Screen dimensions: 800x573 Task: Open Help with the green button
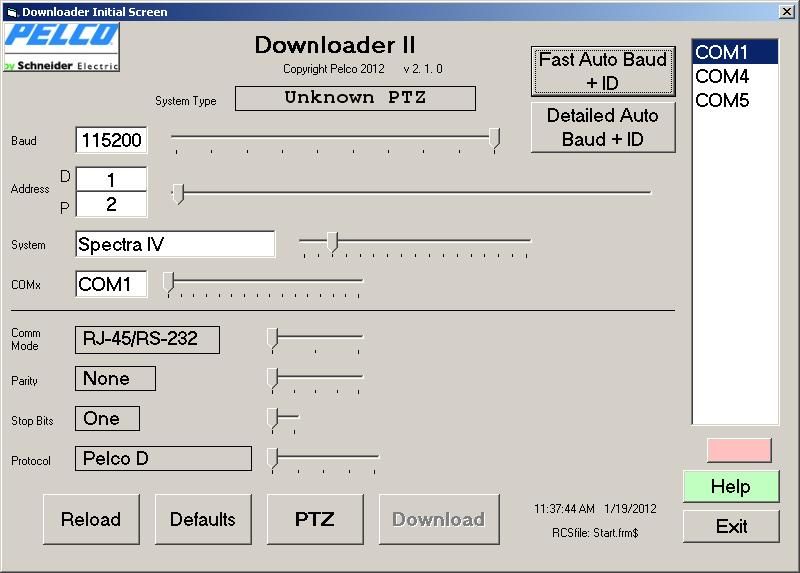(731, 486)
